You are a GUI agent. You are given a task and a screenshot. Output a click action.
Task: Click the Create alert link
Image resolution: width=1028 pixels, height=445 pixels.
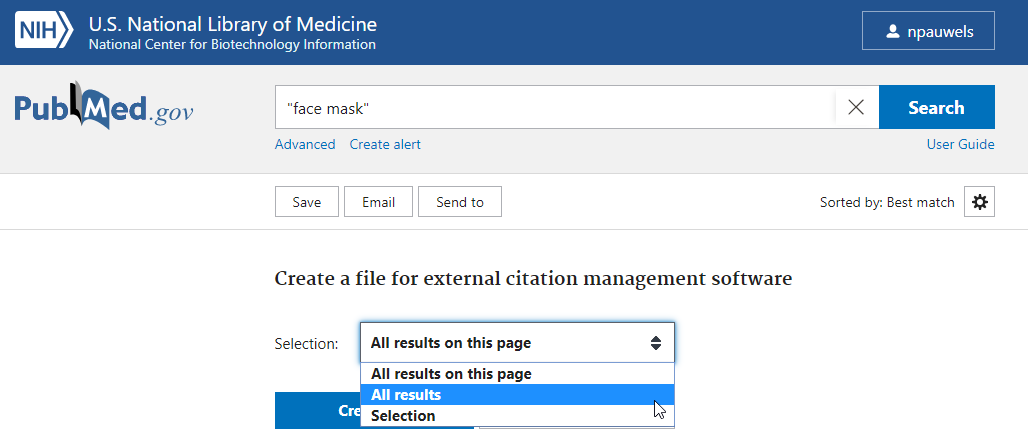pyautogui.click(x=385, y=144)
